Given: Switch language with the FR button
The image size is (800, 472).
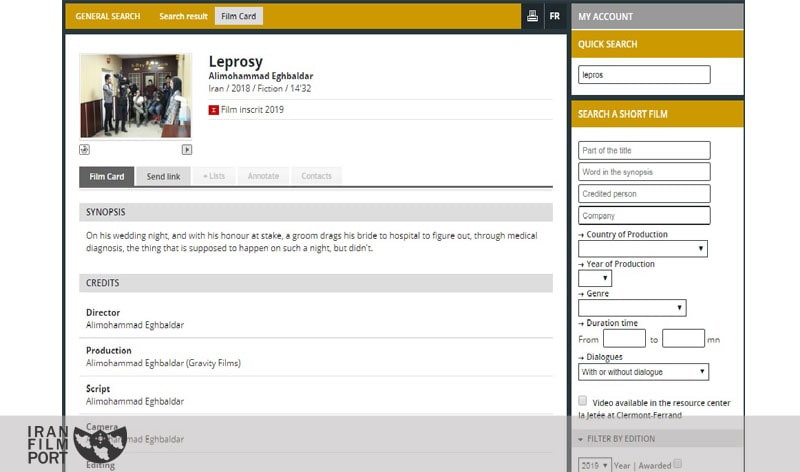Looking at the screenshot, I should pyautogui.click(x=554, y=16).
